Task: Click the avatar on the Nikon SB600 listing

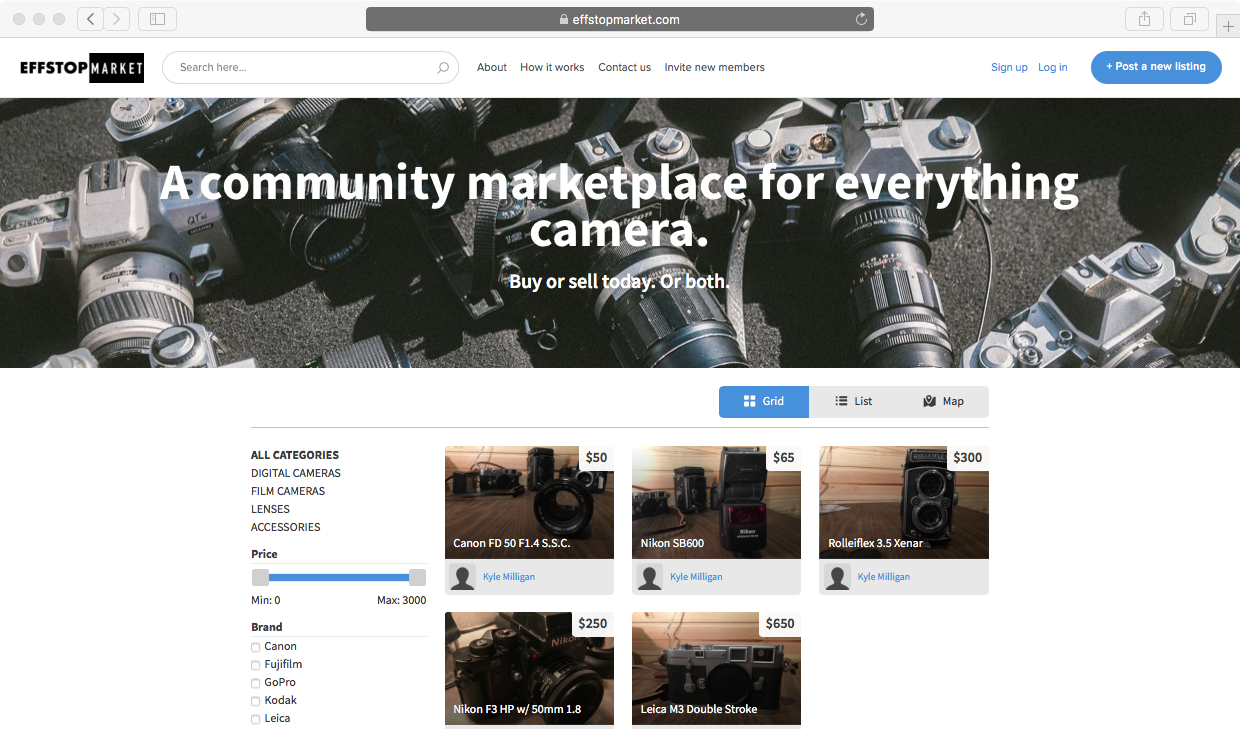Action: (x=650, y=577)
